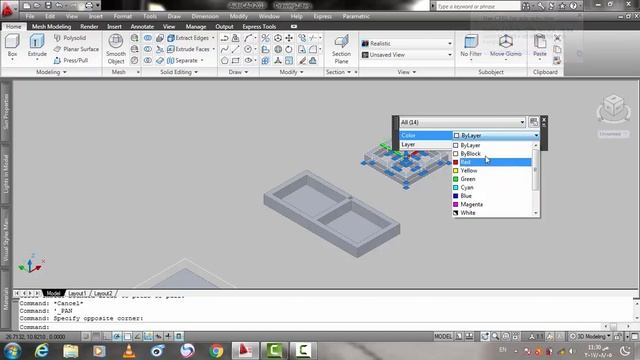This screenshot has height=360, width=640.
Task: Create a Planar Surface
Action: pyautogui.click(x=76, y=49)
